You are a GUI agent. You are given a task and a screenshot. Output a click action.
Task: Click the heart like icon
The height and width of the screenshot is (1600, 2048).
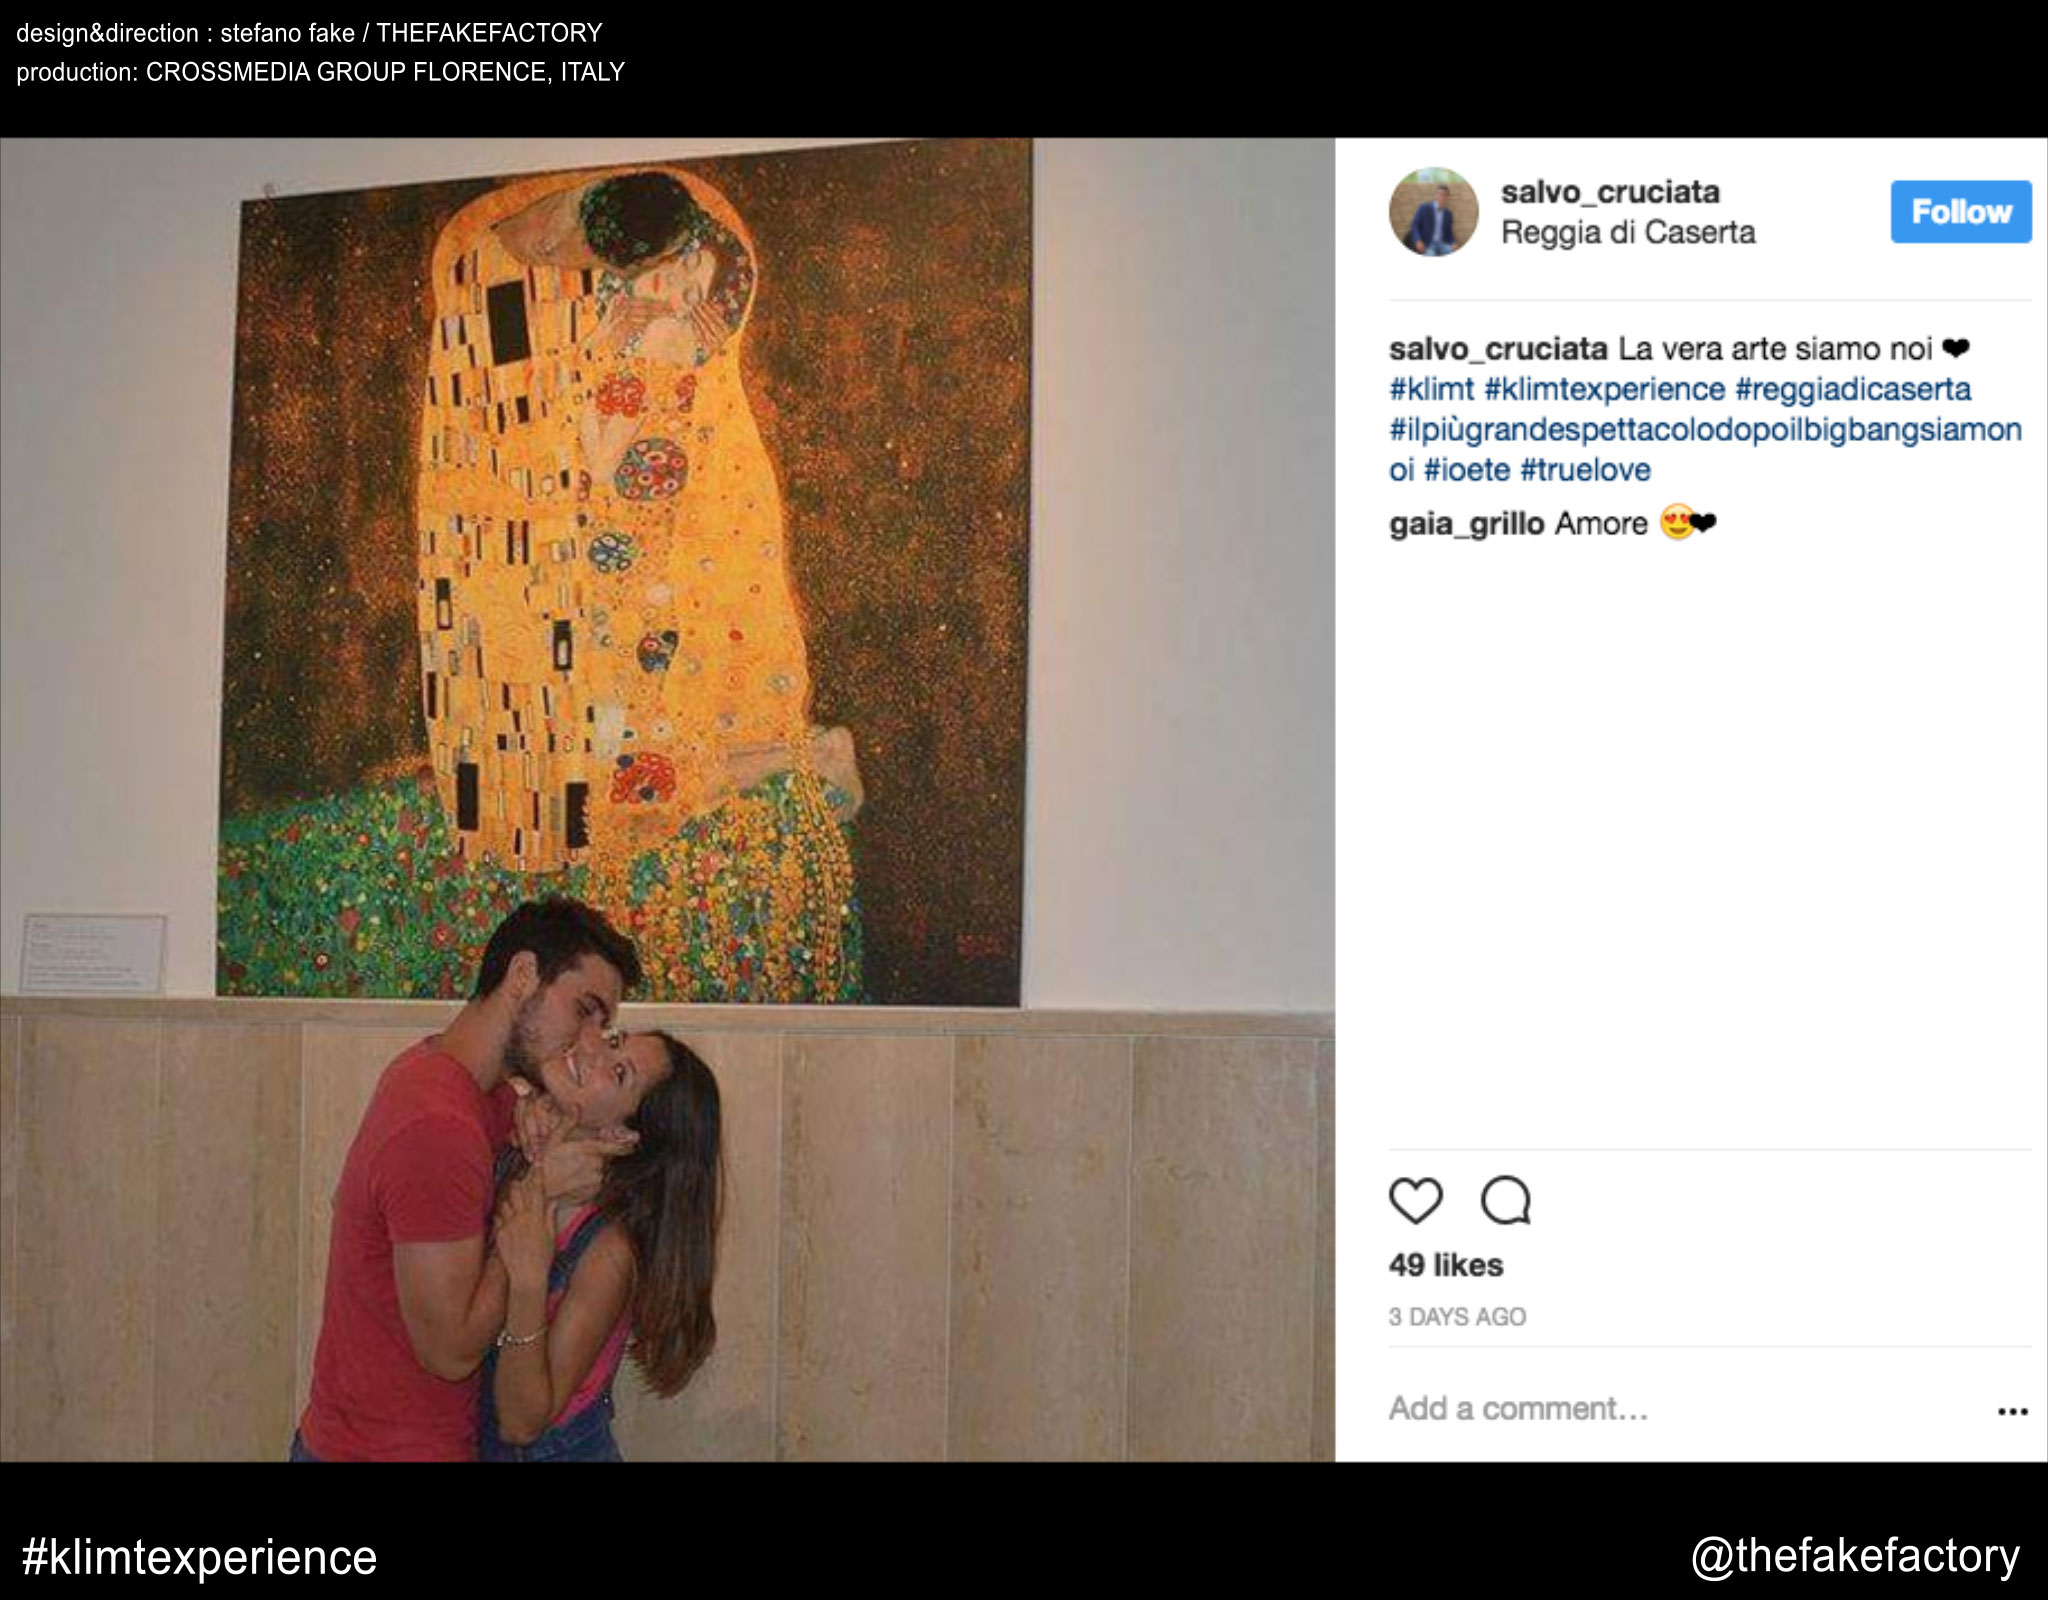1416,1200
